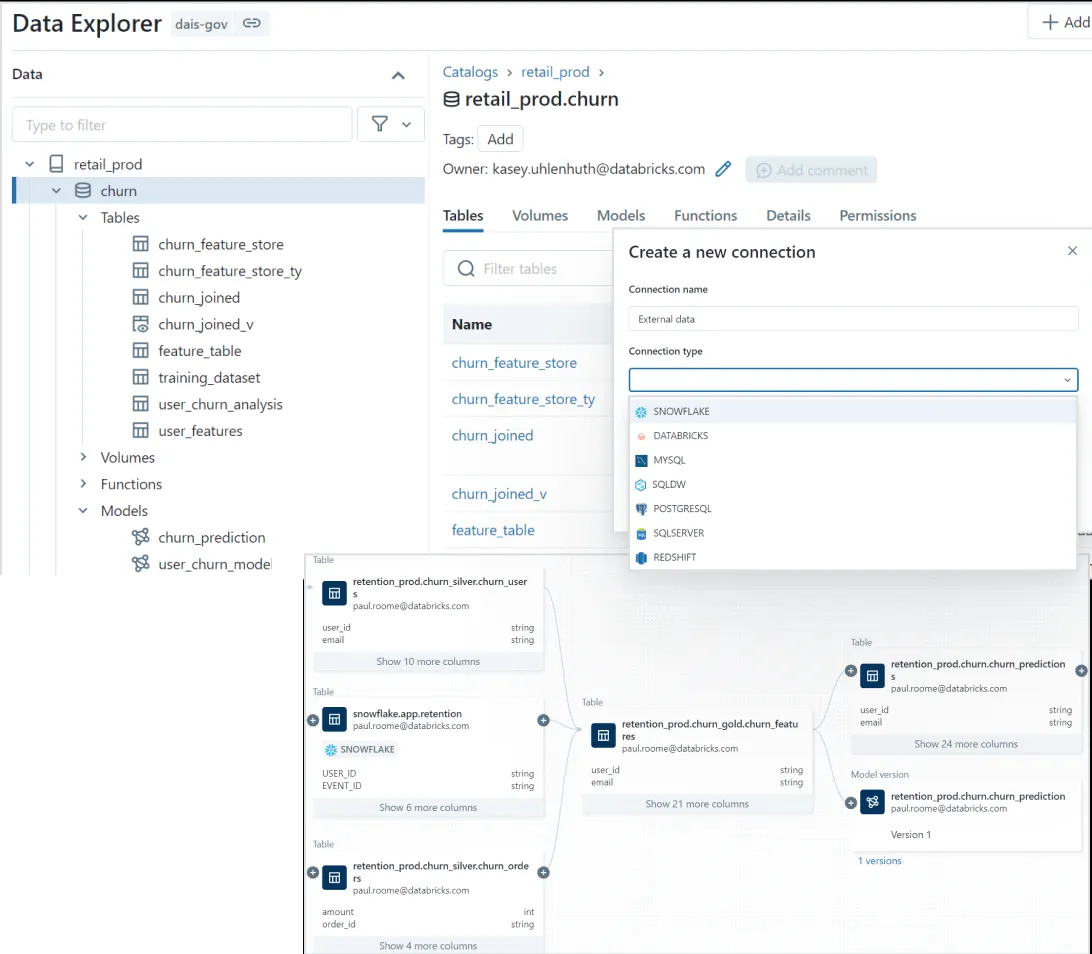1092x954 pixels.
Task: Click churn schema database icon in tree
Action: [x=83, y=190]
